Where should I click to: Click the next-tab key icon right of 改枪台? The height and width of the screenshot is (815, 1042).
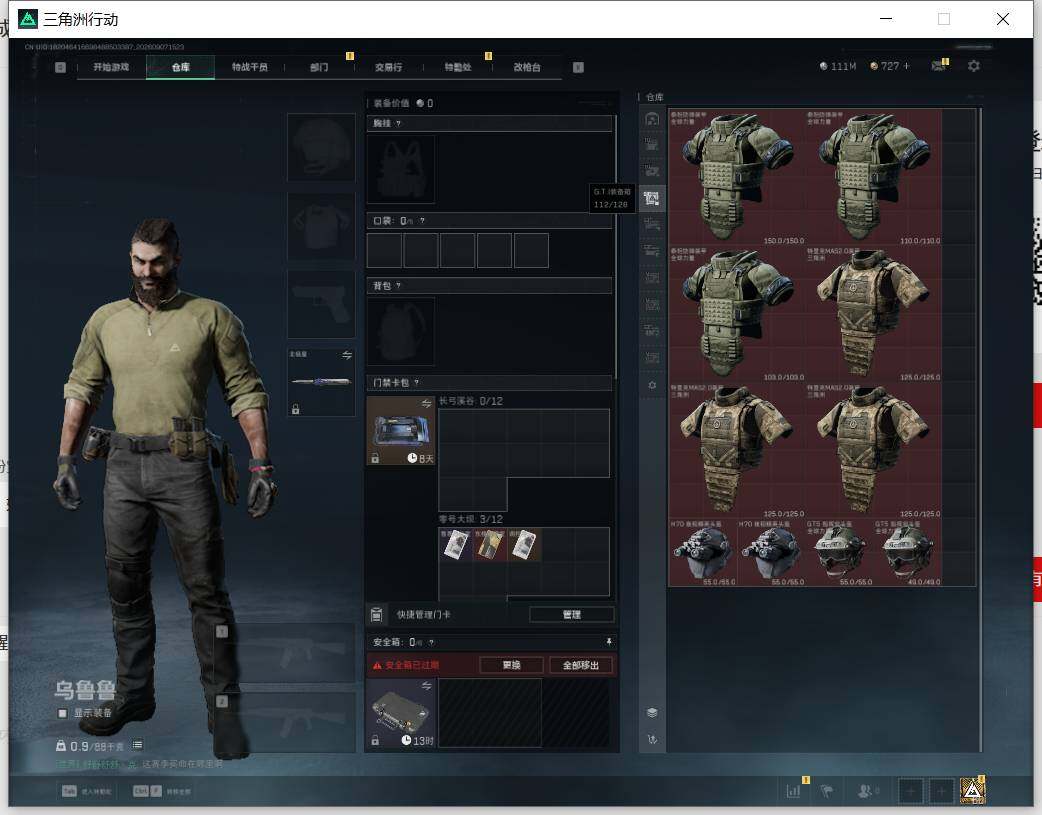click(578, 67)
